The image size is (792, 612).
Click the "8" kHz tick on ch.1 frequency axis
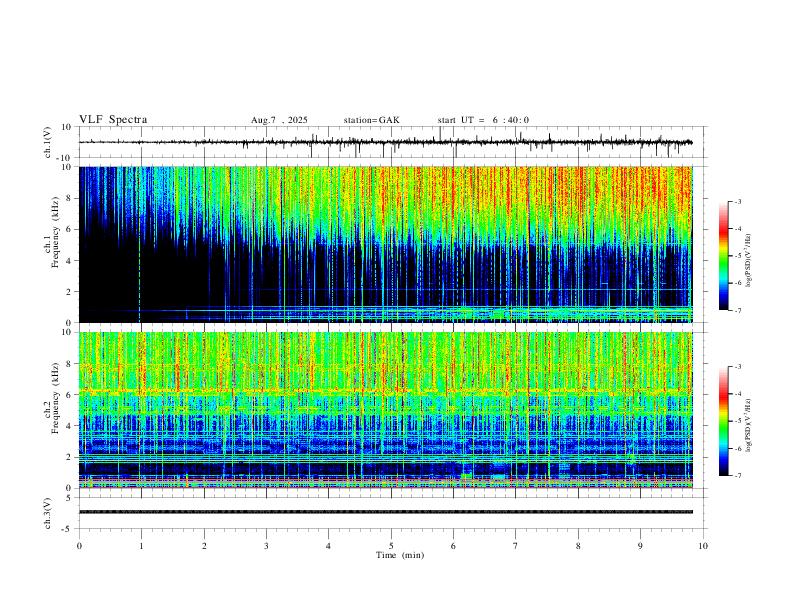[x=70, y=198]
